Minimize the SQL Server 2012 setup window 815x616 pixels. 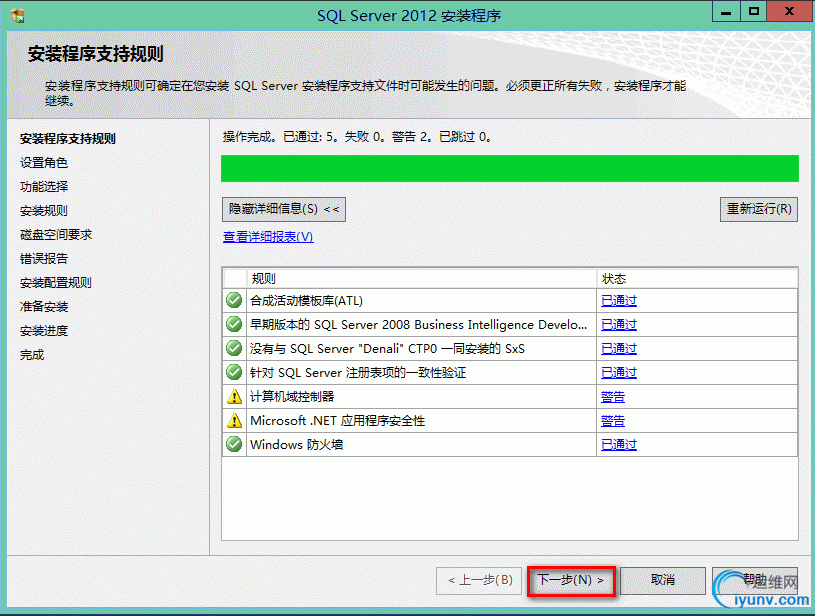pos(726,11)
